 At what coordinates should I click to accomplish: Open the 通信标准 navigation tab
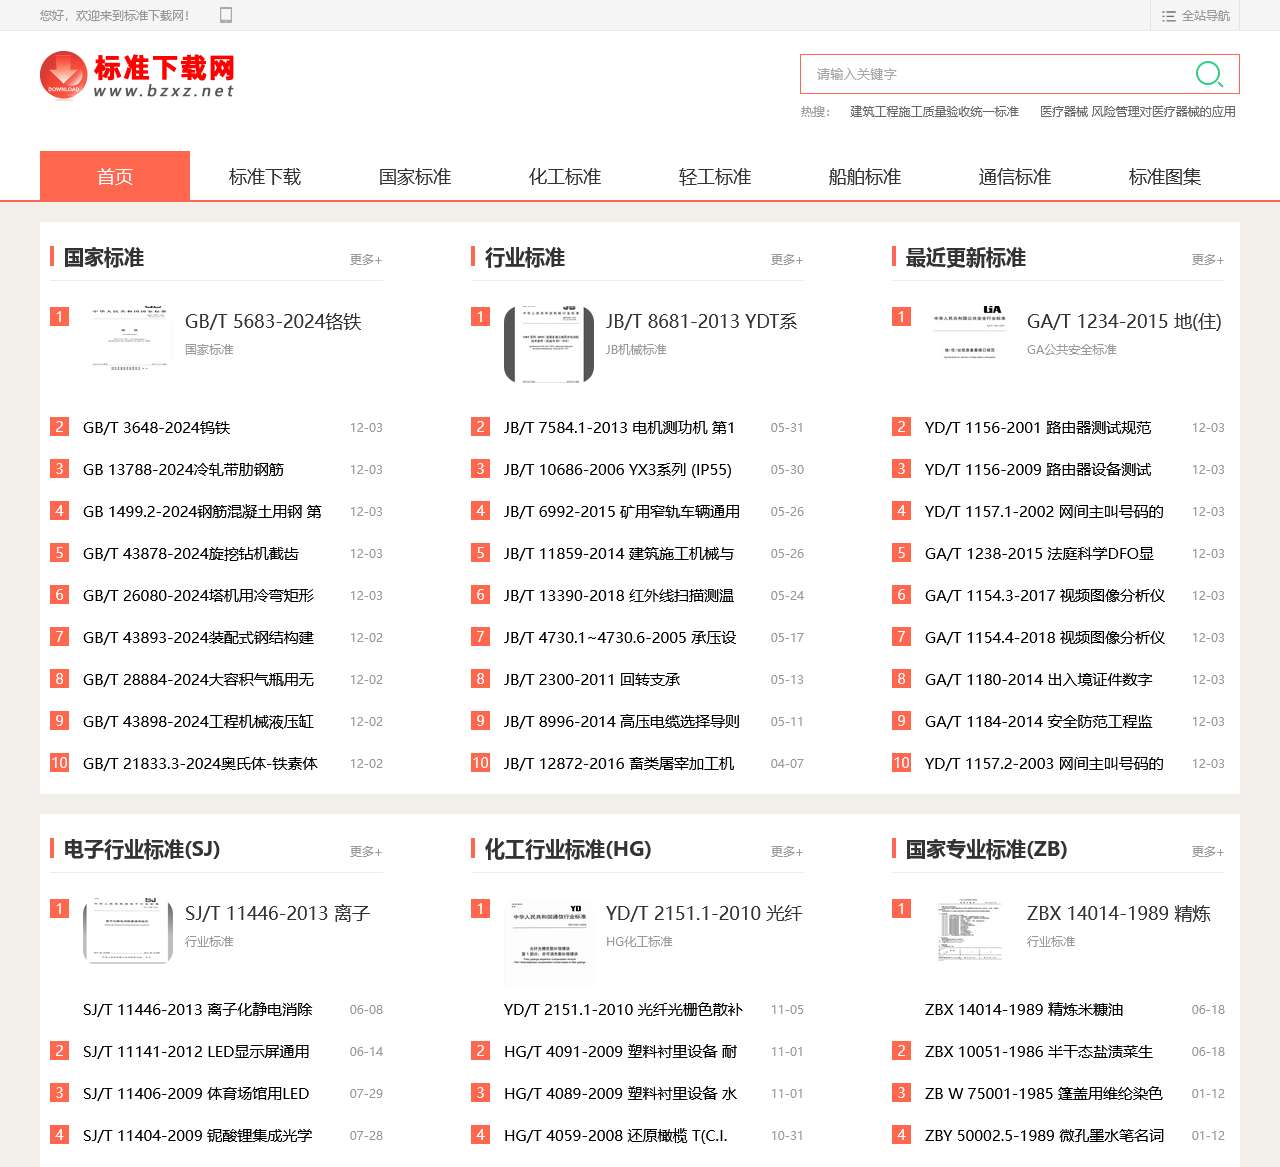tap(1015, 177)
